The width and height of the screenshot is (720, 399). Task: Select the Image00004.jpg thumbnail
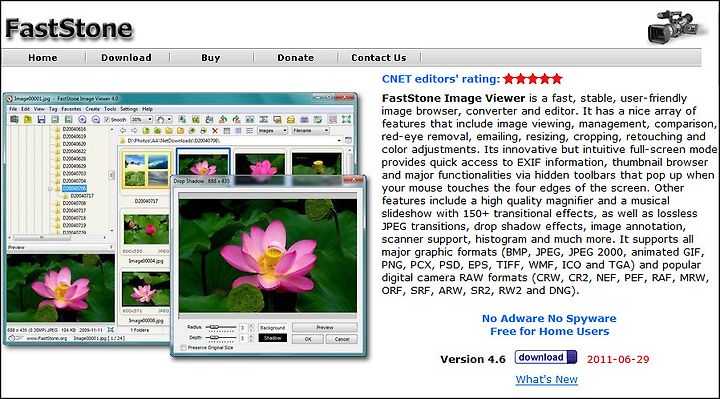(146, 230)
